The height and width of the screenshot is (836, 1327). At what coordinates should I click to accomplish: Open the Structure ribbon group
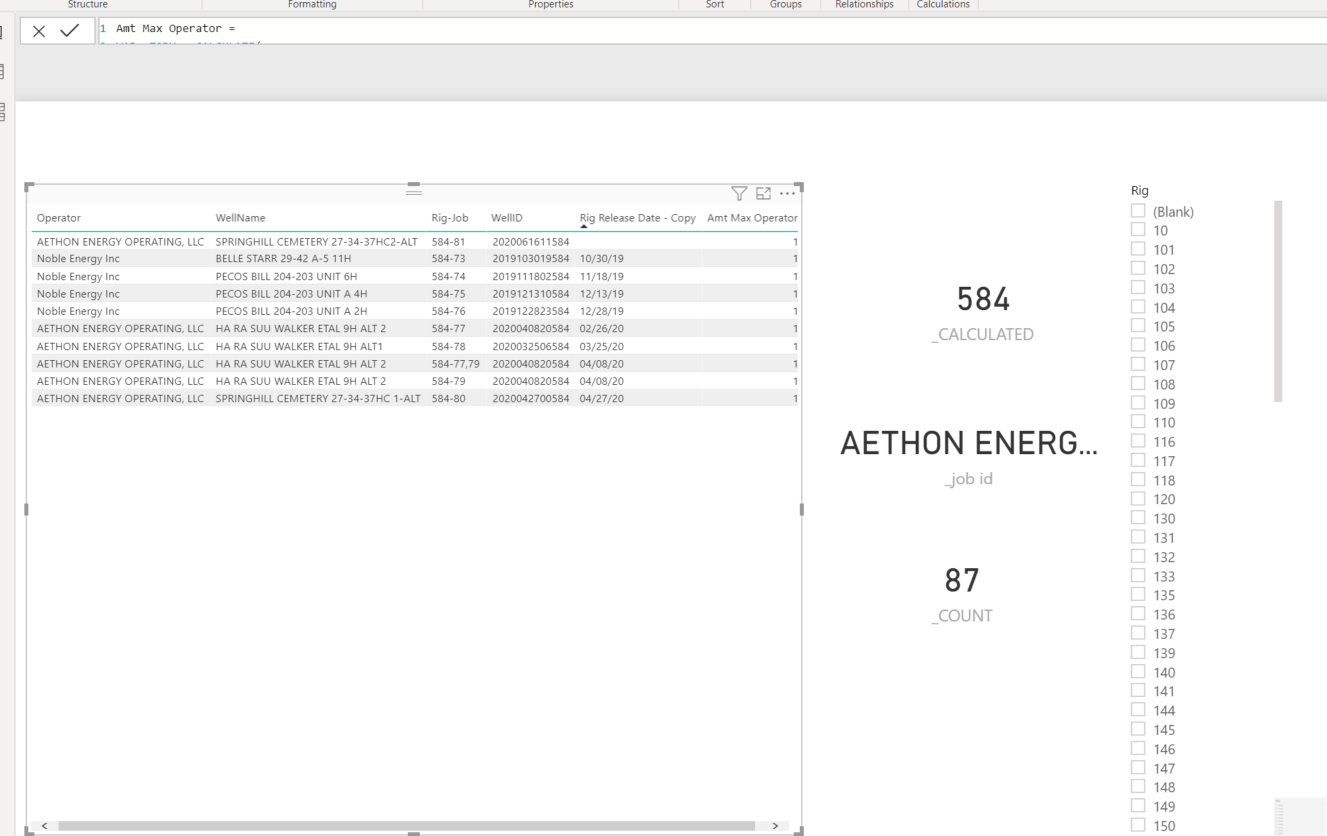[x=88, y=5]
